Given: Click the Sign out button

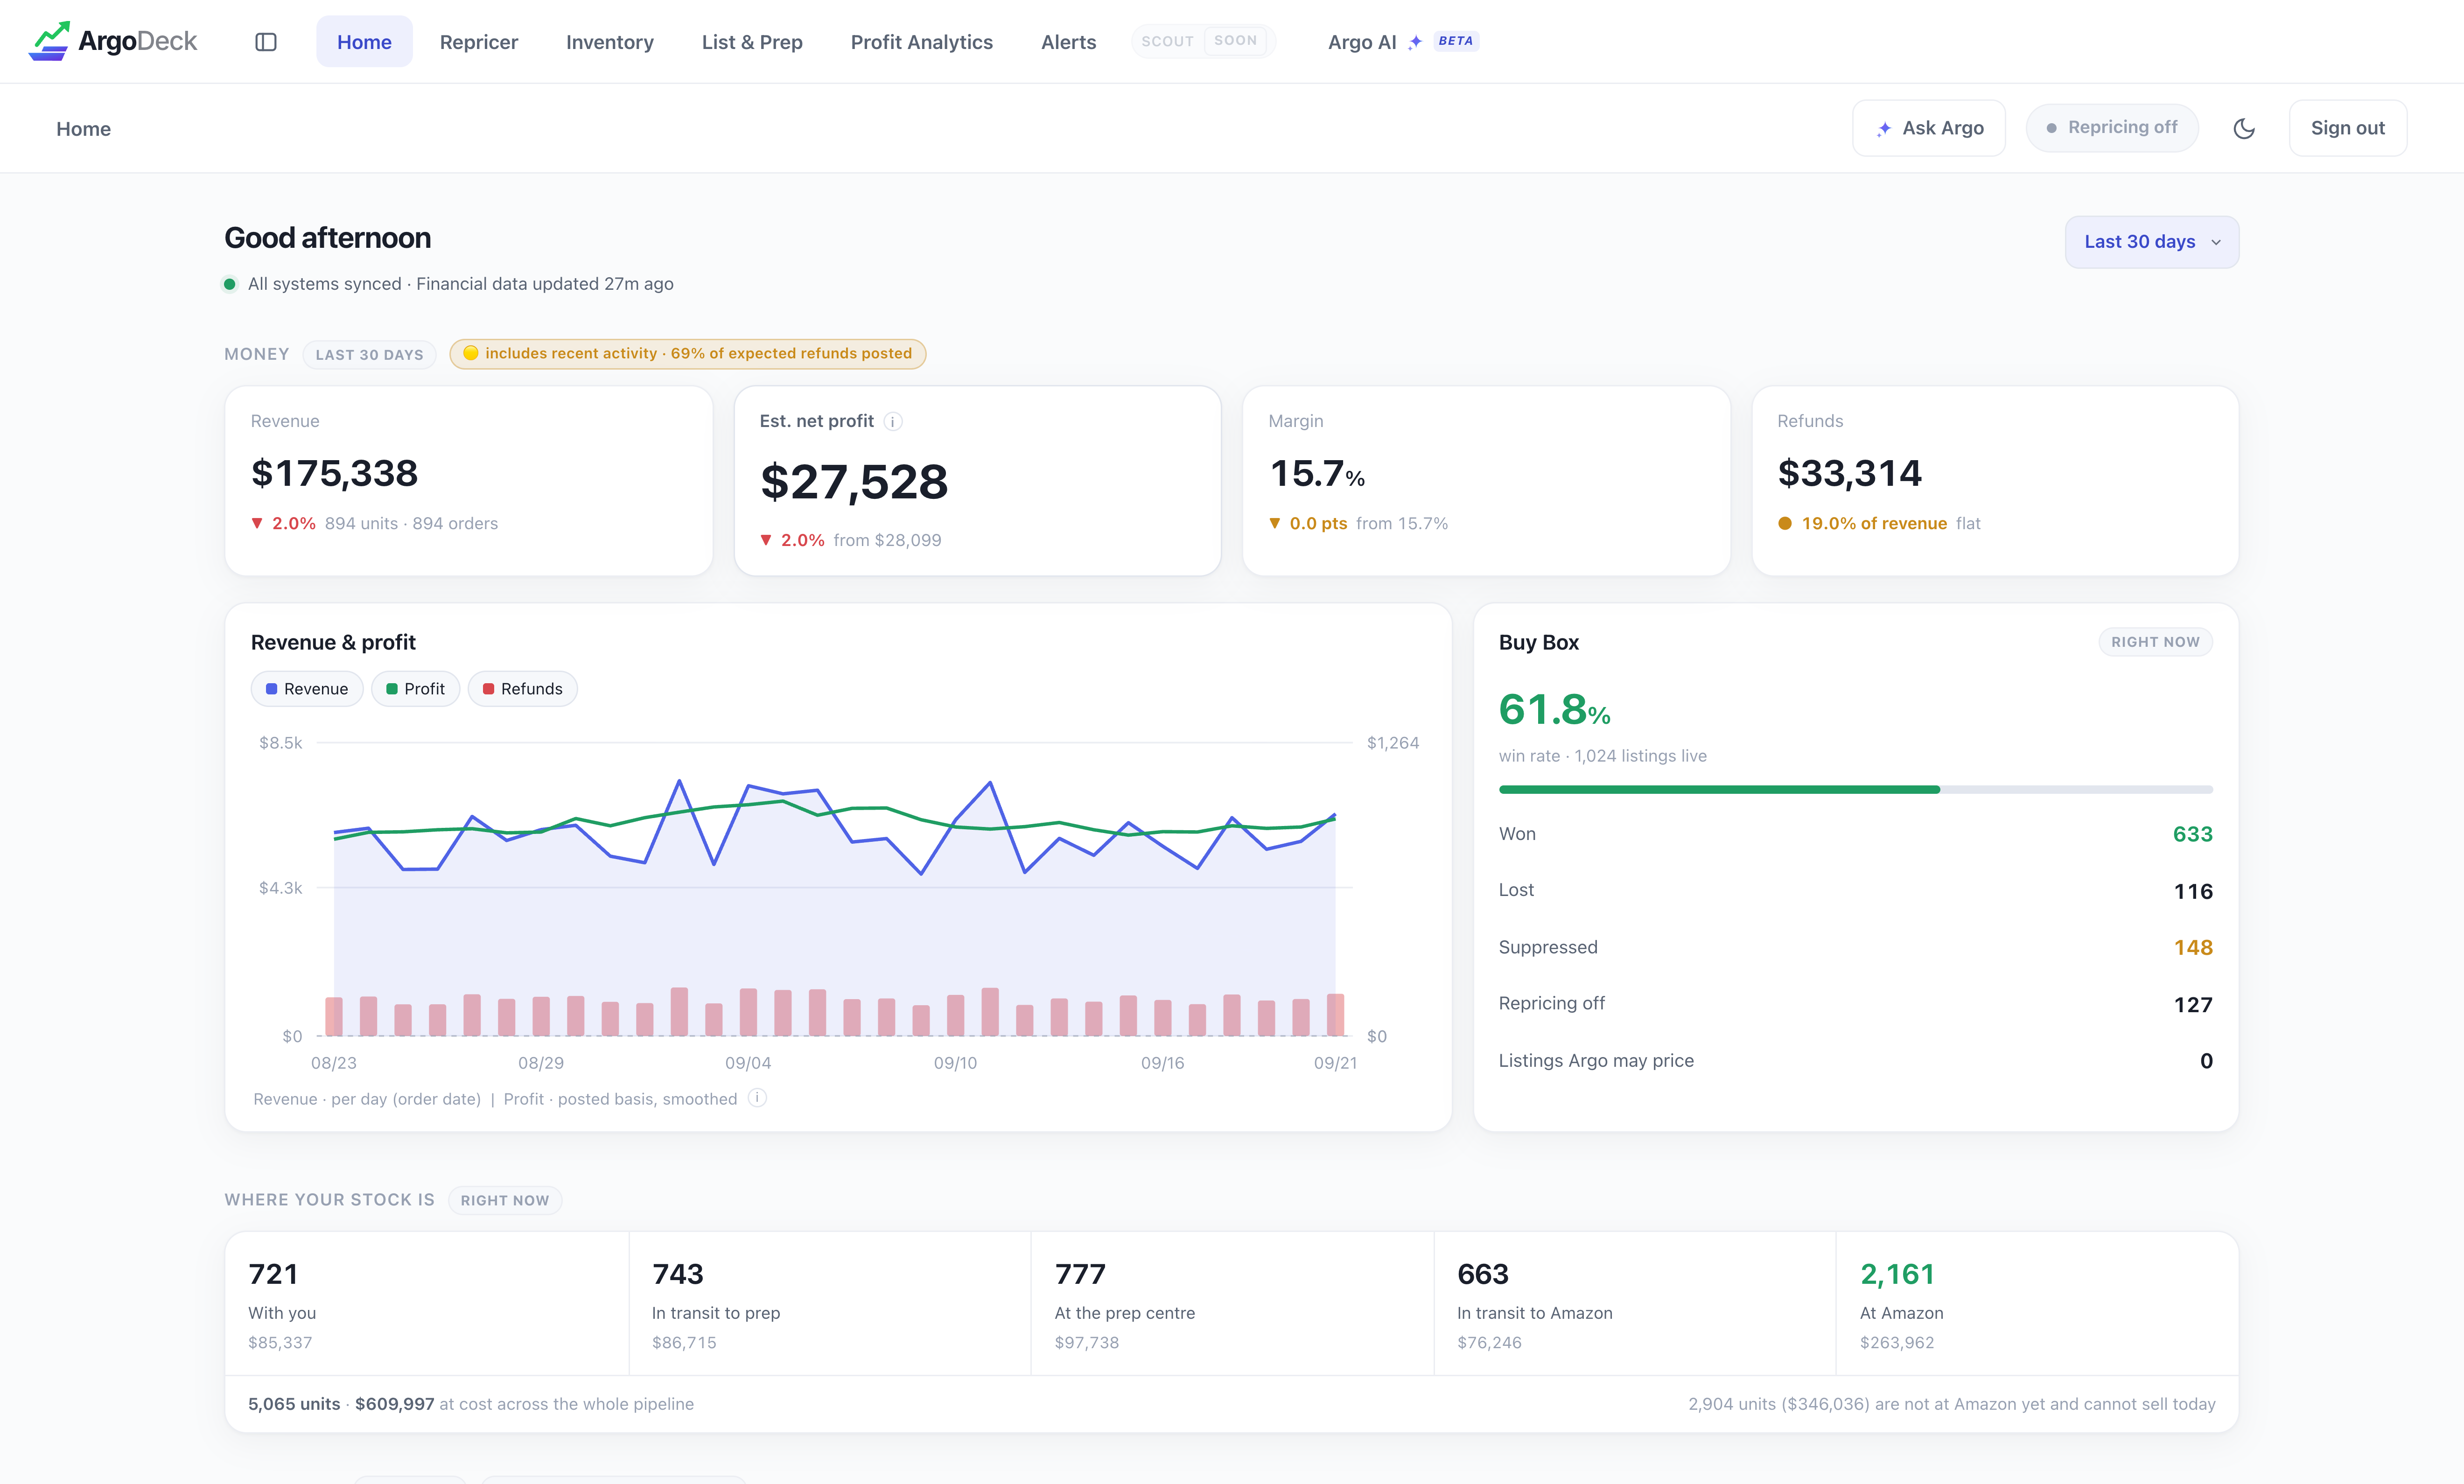Looking at the screenshot, I should pos(2347,128).
